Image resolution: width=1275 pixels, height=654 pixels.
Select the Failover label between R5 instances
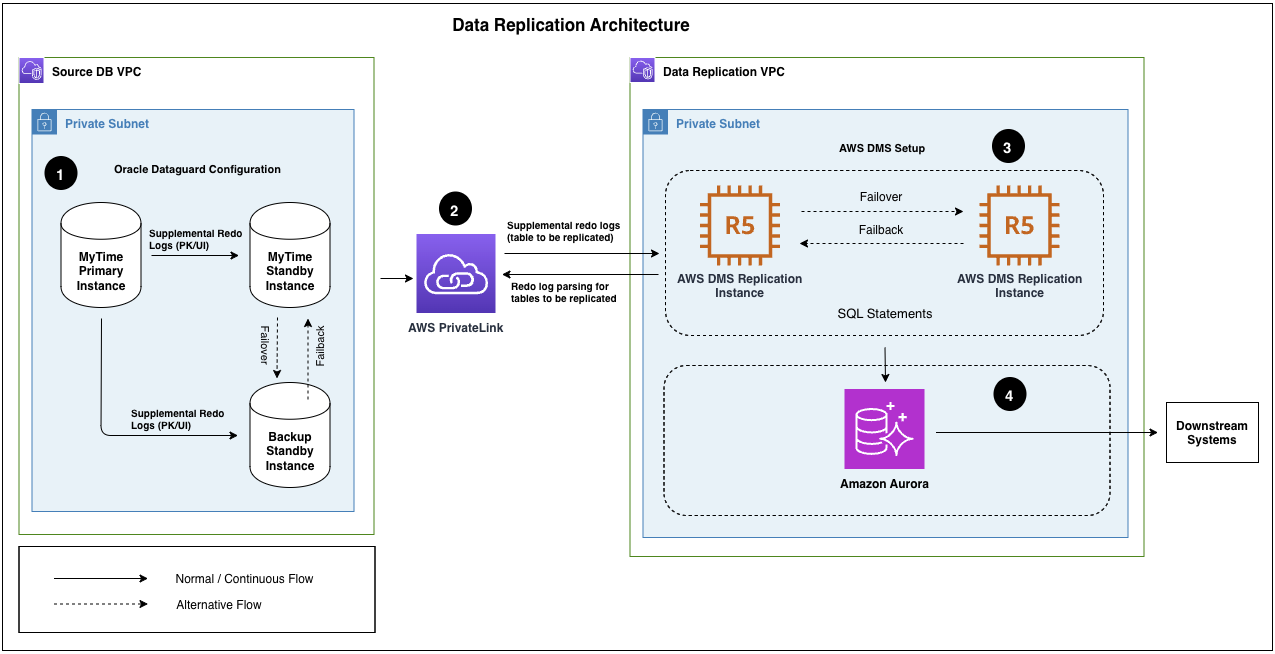pos(881,197)
